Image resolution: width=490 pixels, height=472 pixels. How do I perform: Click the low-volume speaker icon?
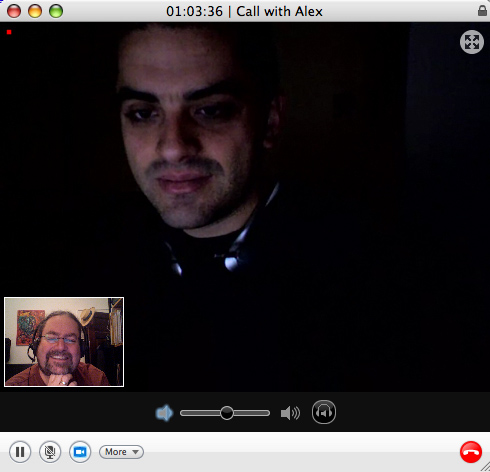164,413
